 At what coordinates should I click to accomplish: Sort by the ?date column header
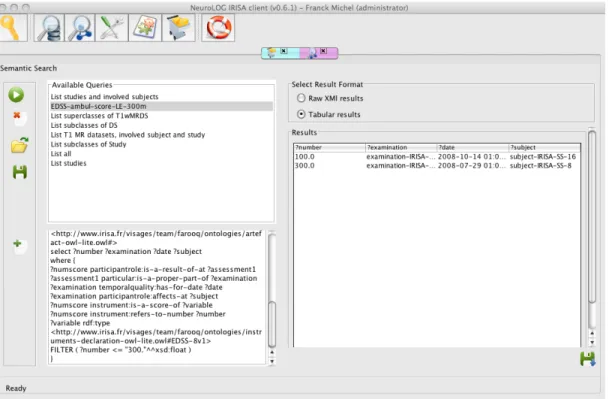pyautogui.click(x=473, y=147)
